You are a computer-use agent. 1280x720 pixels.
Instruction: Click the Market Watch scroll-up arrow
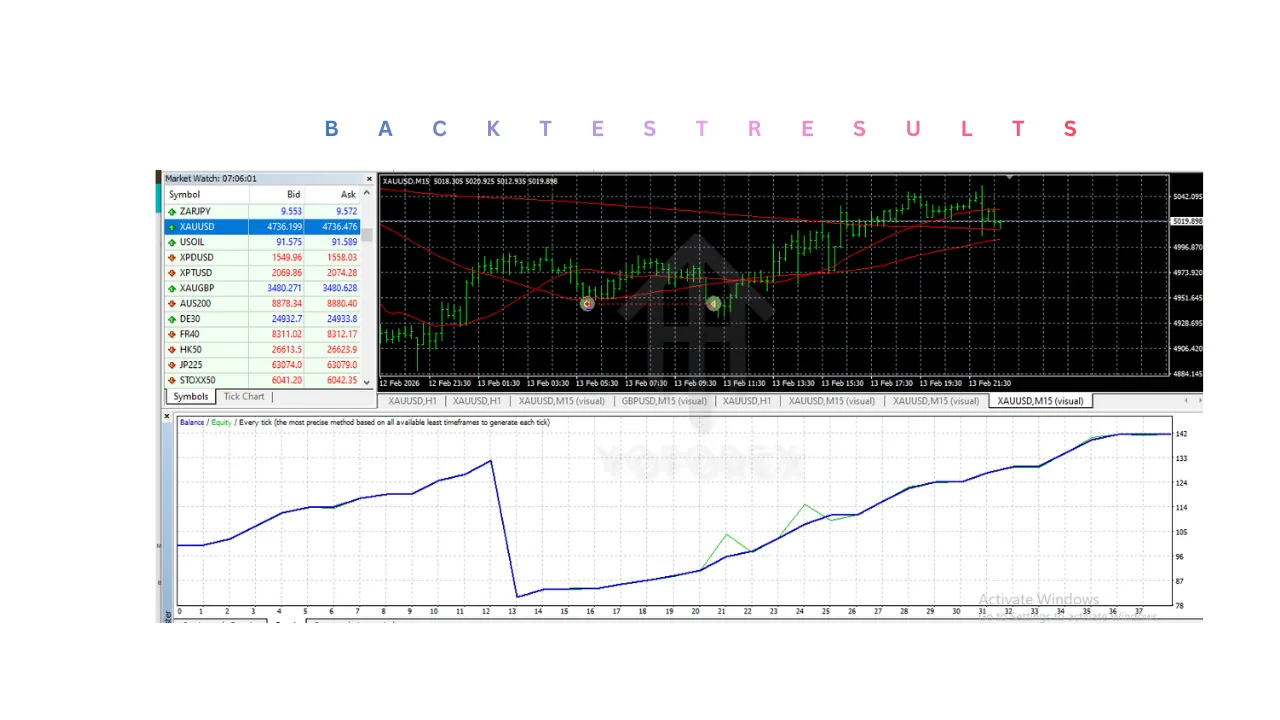367,194
